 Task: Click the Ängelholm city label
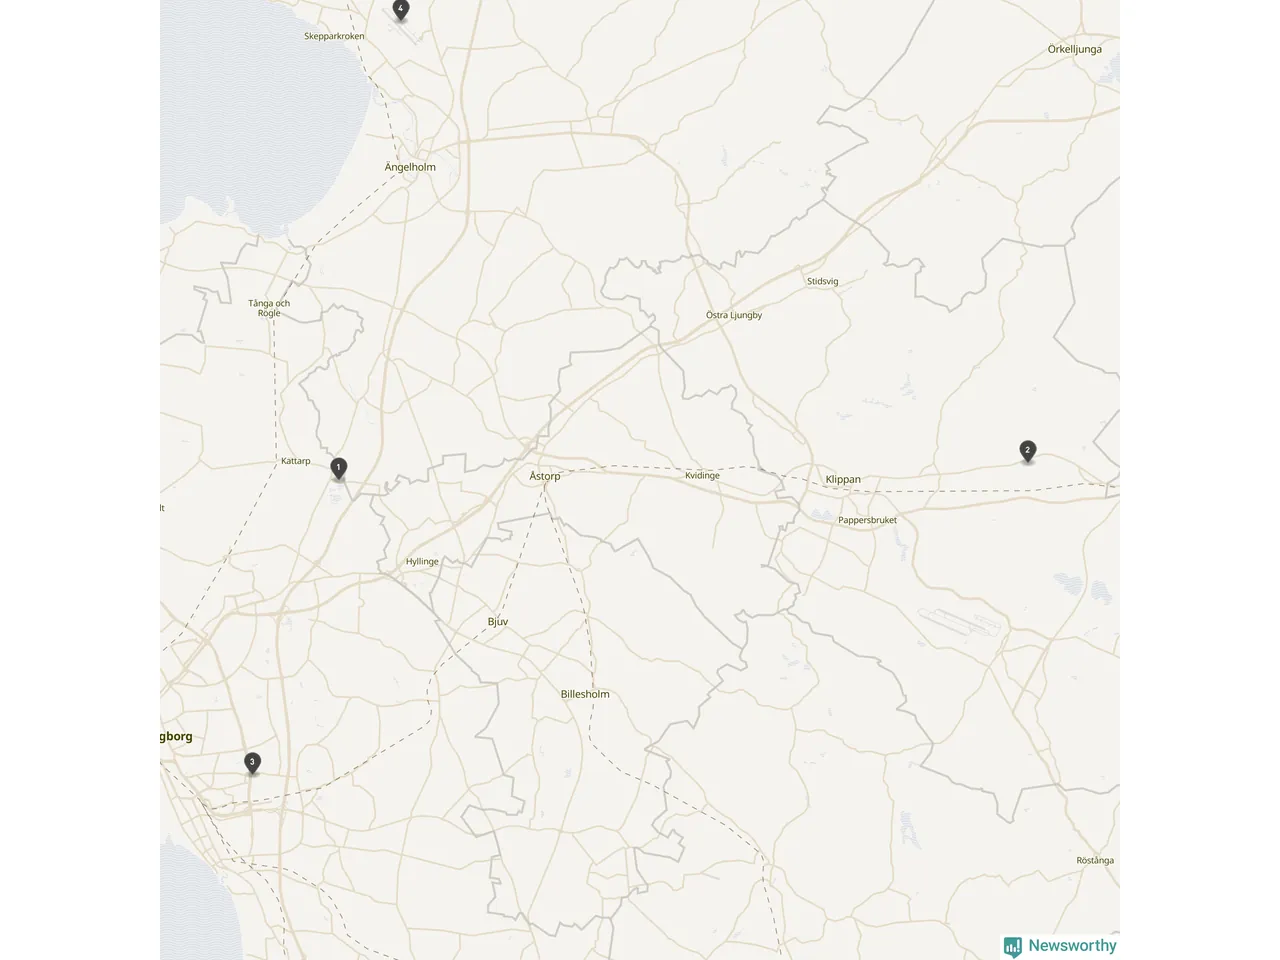tap(410, 167)
